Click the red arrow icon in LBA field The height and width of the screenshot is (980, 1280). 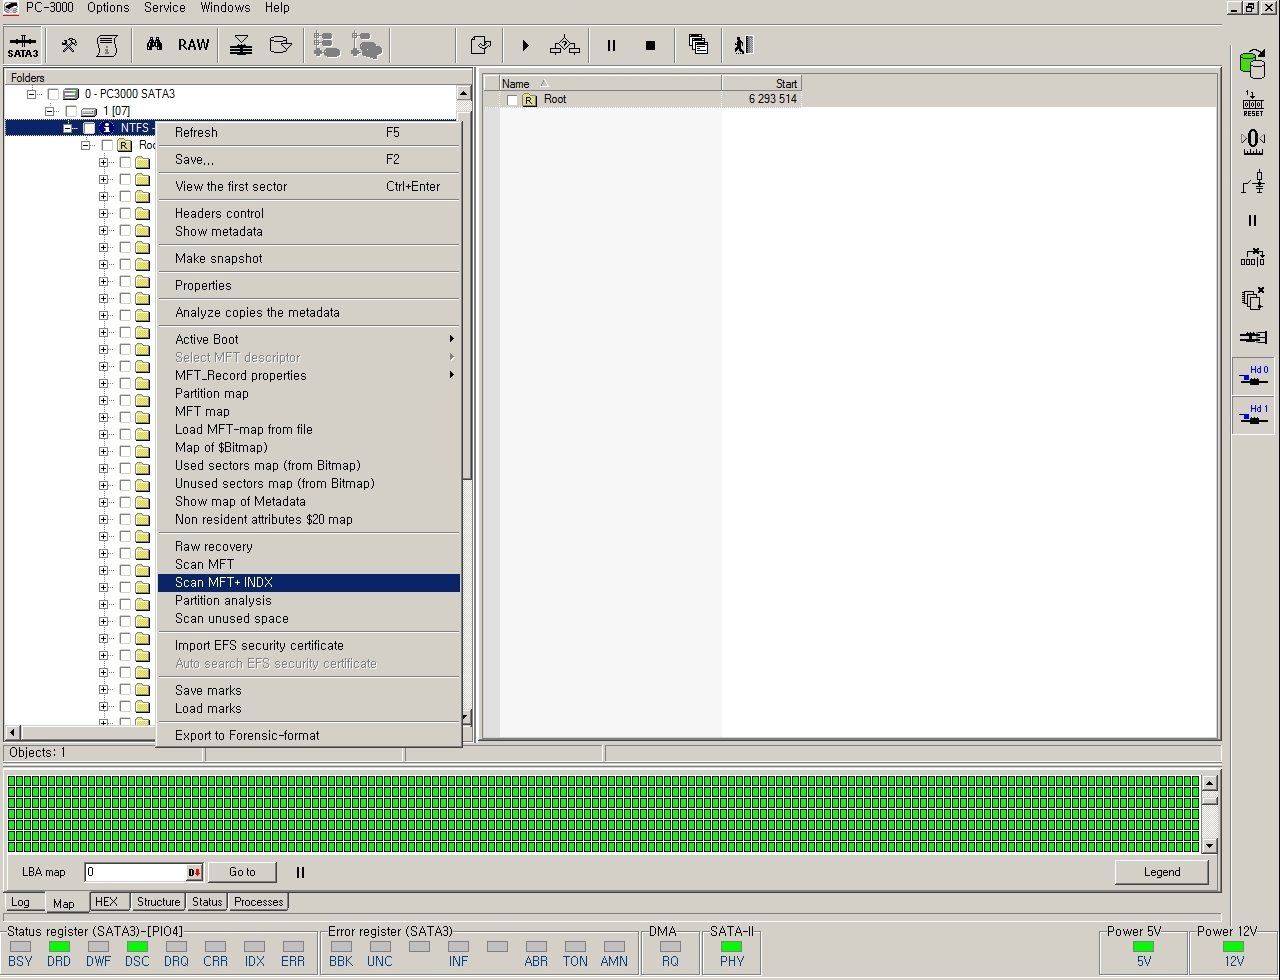(195, 873)
